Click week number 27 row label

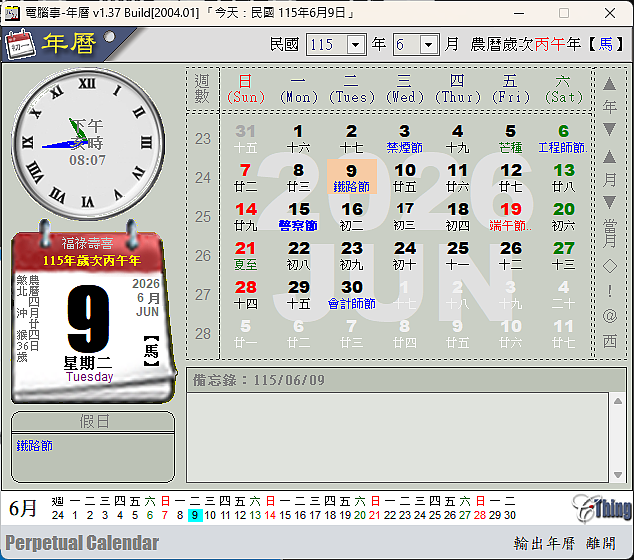click(x=203, y=295)
